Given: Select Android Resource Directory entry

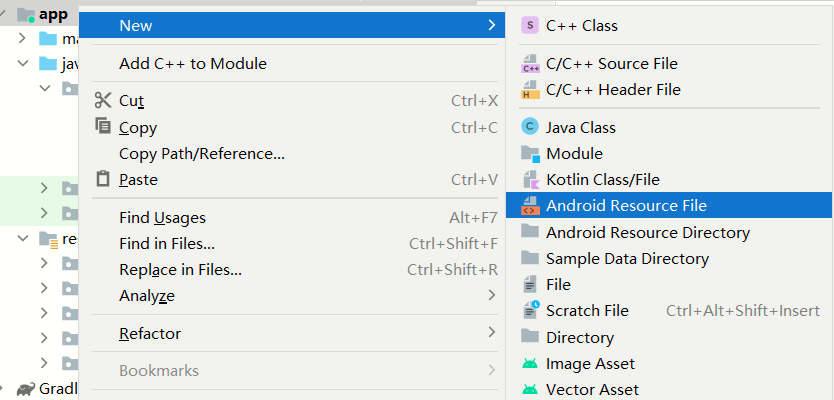Looking at the screenshot, I should click(647, 233).
